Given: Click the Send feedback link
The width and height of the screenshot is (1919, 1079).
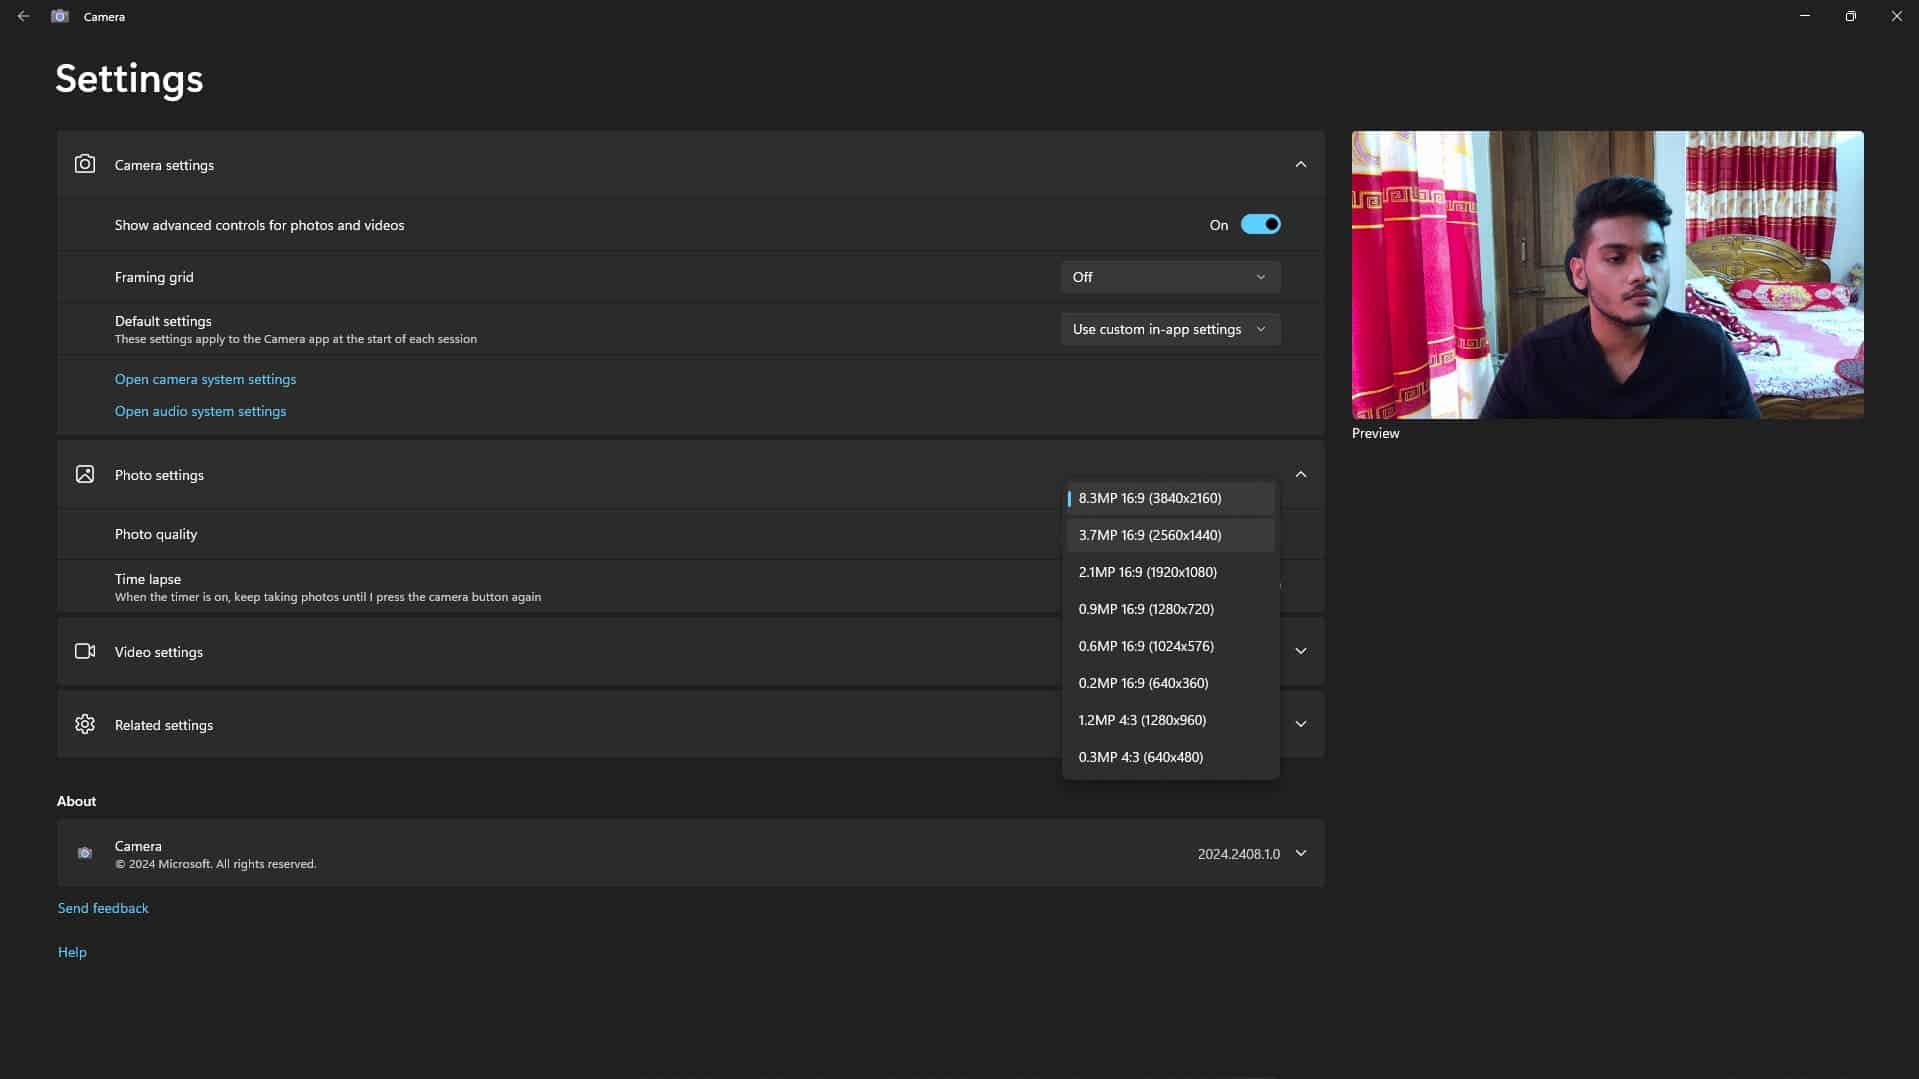Looking at the screenshot, I should (103, 908).
